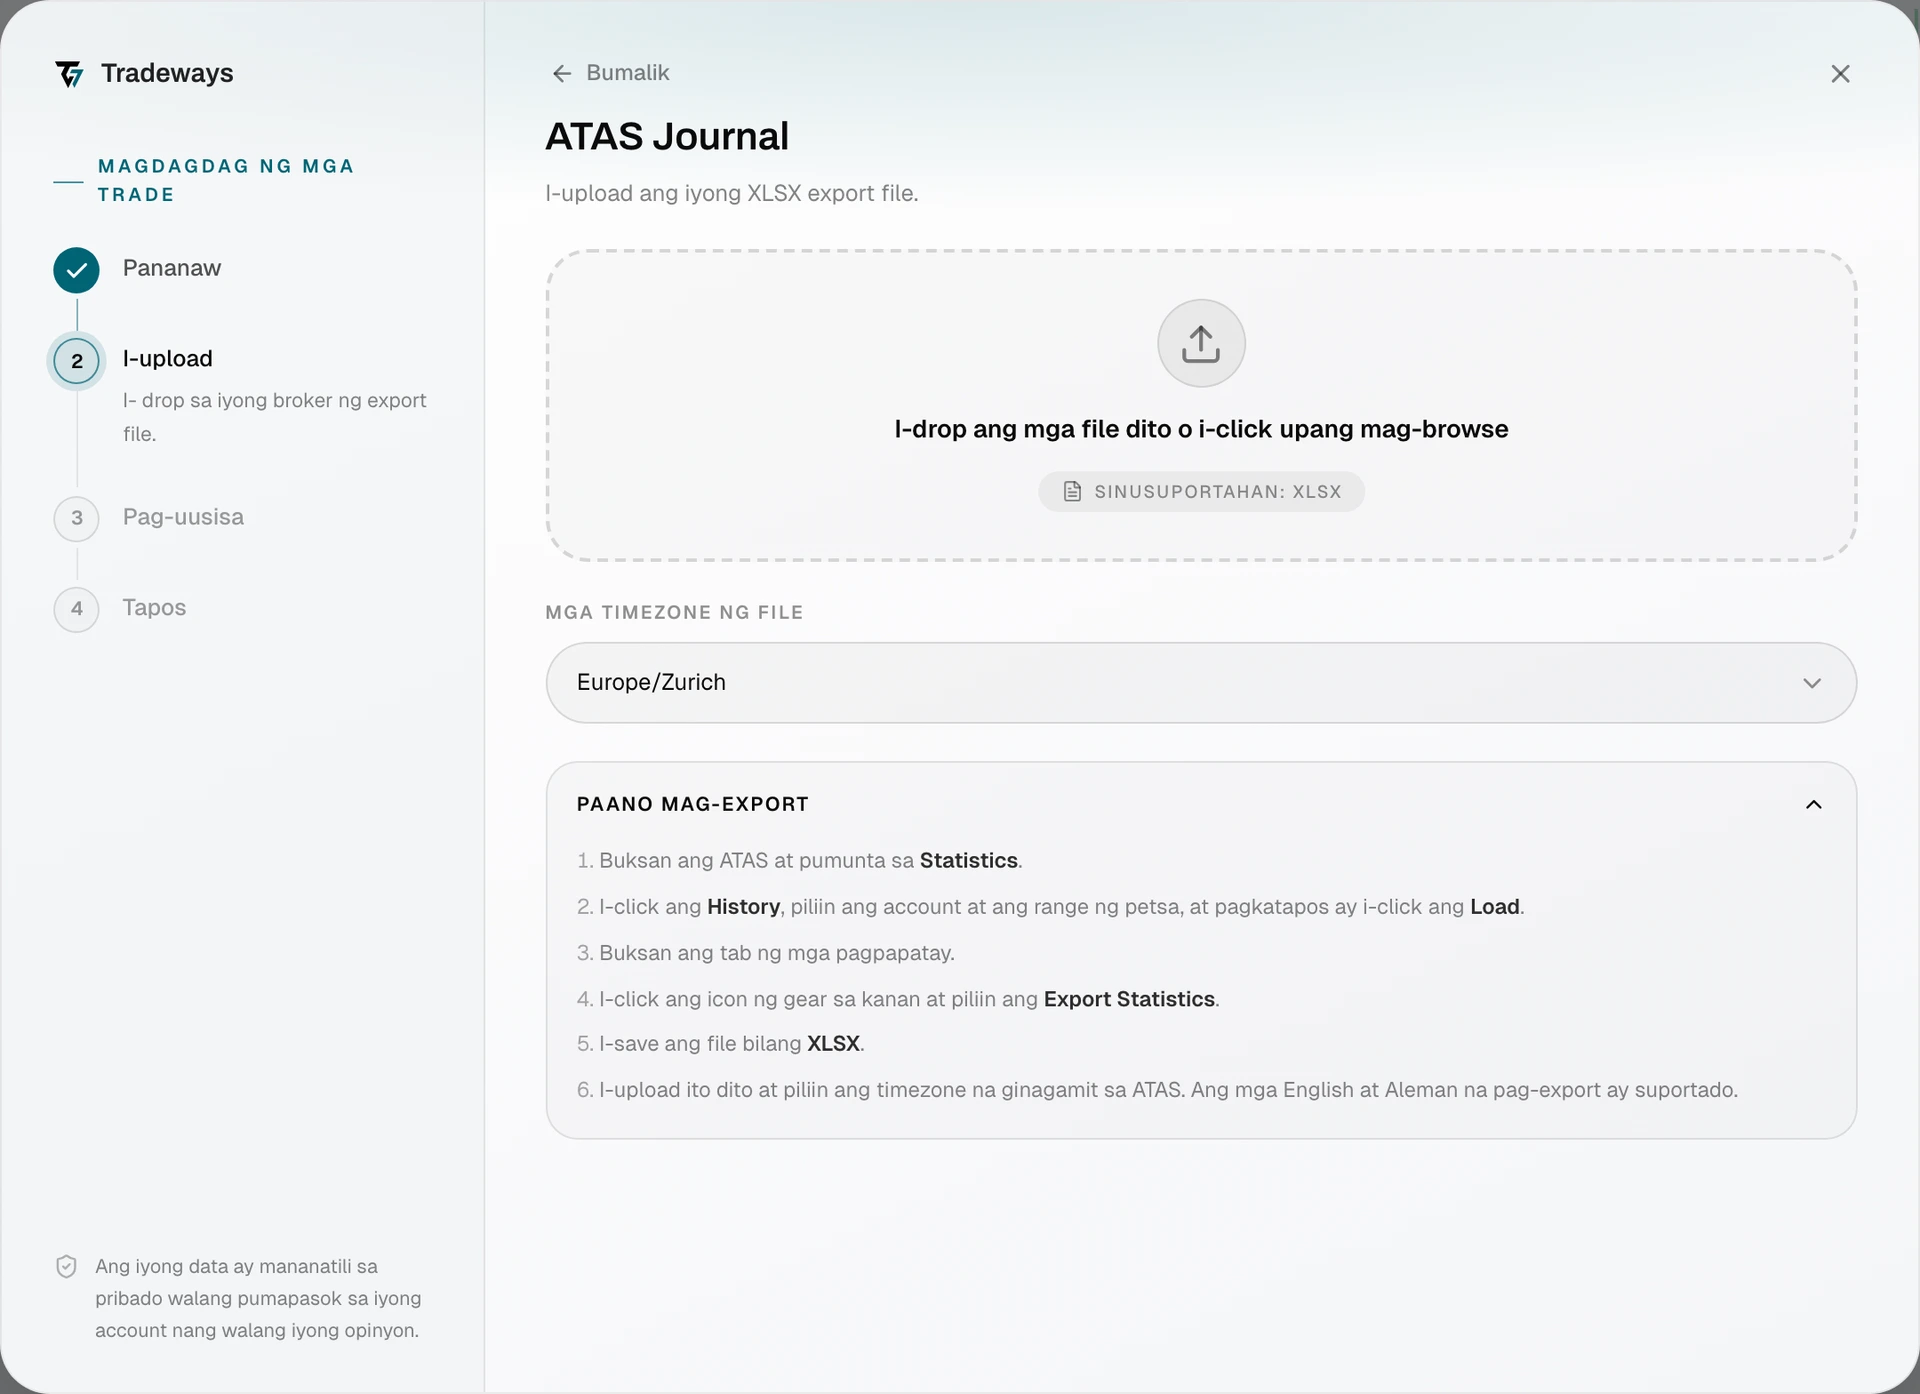
Task: Click the privacy note about your data
Action: tap(258, 1298)
